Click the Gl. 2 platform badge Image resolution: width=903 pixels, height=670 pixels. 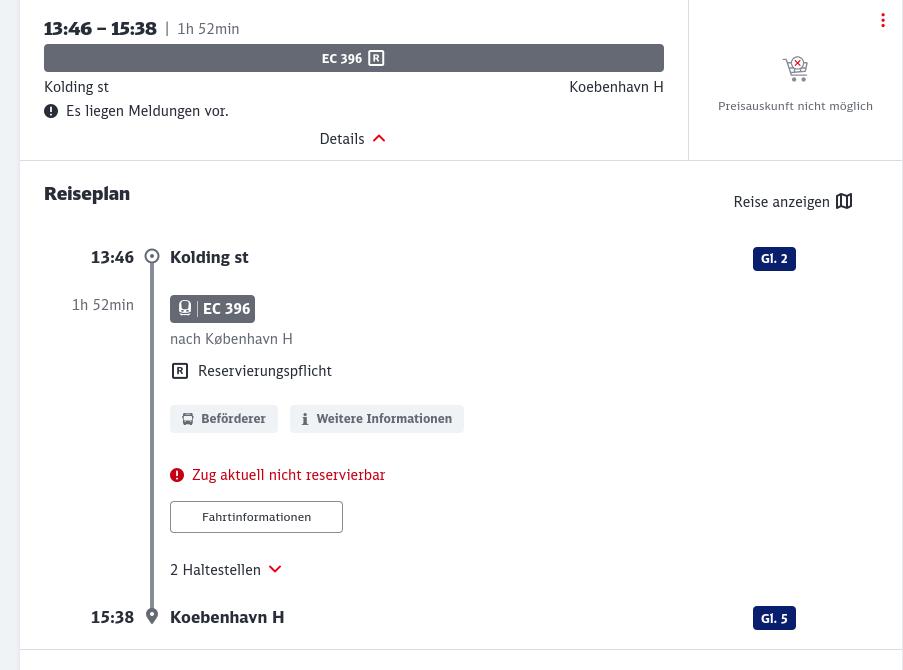[x=774, y=259]
